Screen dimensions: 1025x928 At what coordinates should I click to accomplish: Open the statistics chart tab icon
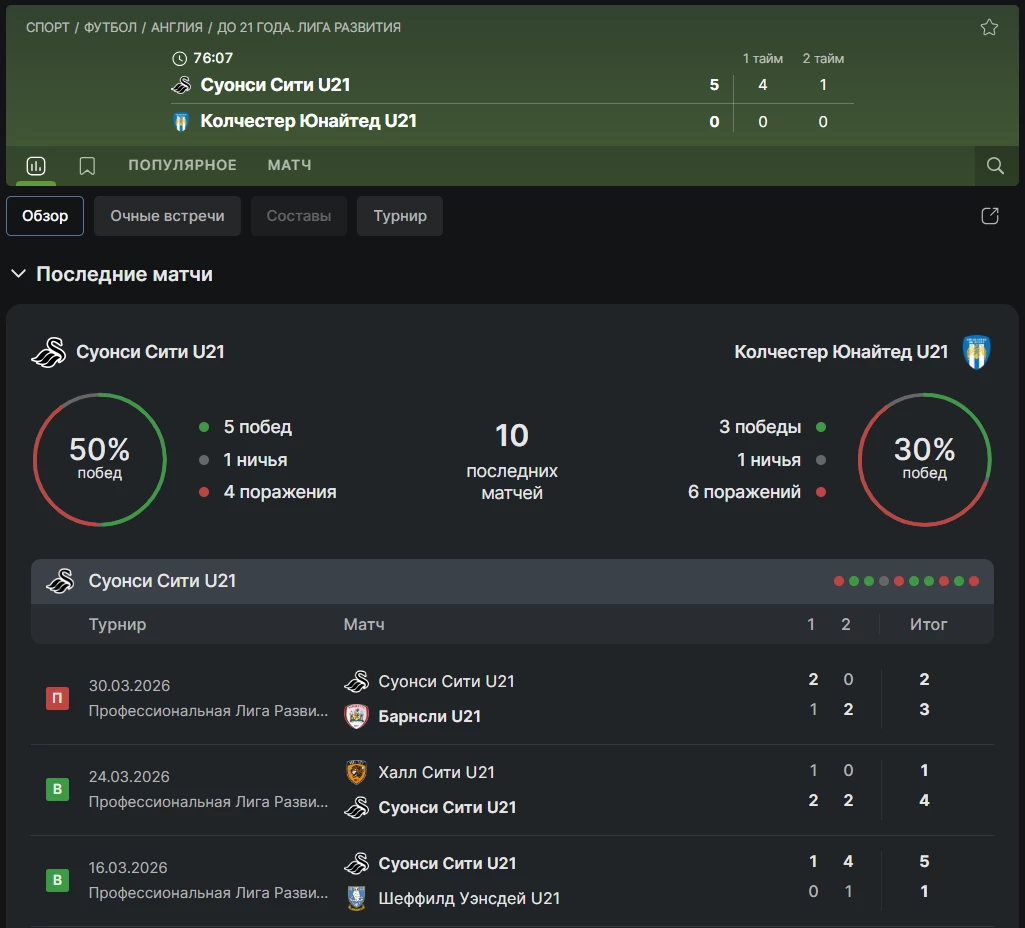pyautogui.click(x=36, y=166)
